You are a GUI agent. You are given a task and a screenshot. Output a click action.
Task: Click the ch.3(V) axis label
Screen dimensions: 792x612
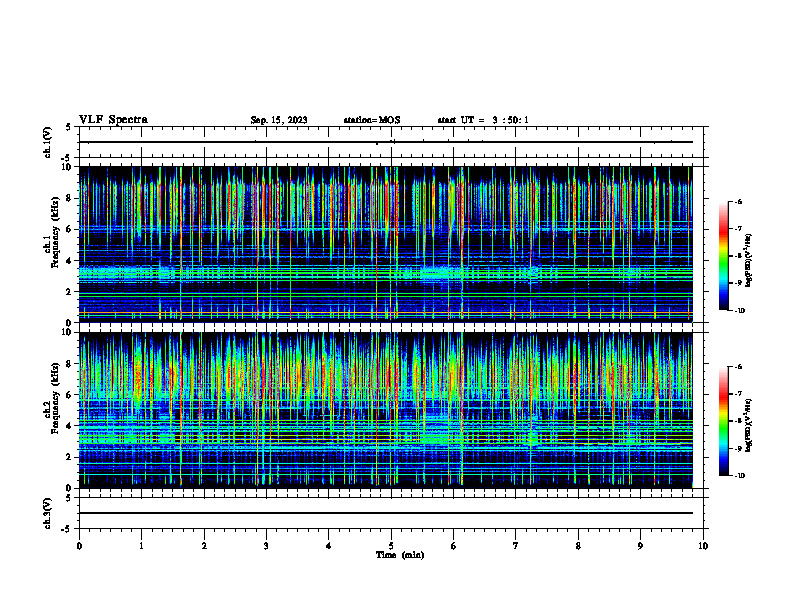[48, 513]
